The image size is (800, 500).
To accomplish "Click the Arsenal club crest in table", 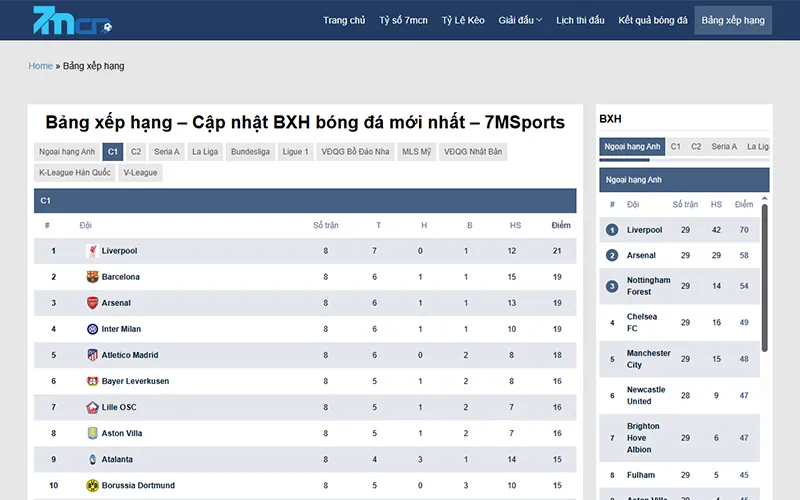I will [92, 303].
